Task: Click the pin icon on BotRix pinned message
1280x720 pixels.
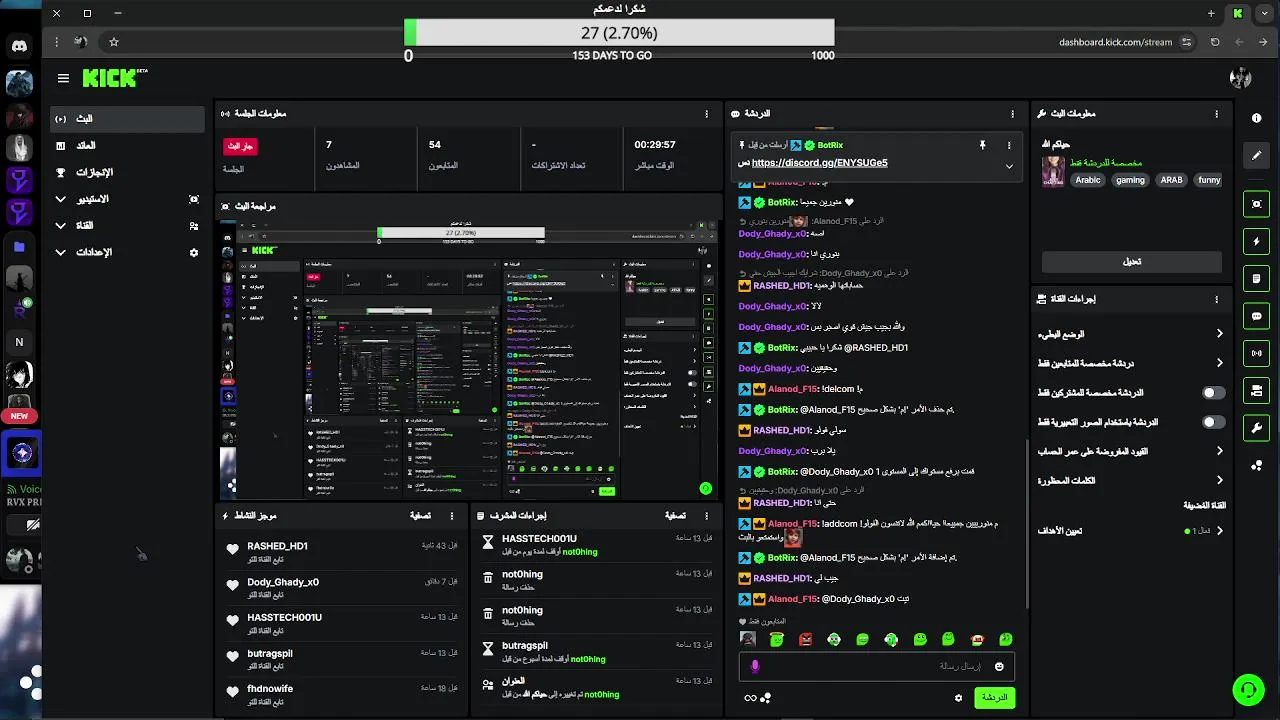Action: [x=982, y=145]
